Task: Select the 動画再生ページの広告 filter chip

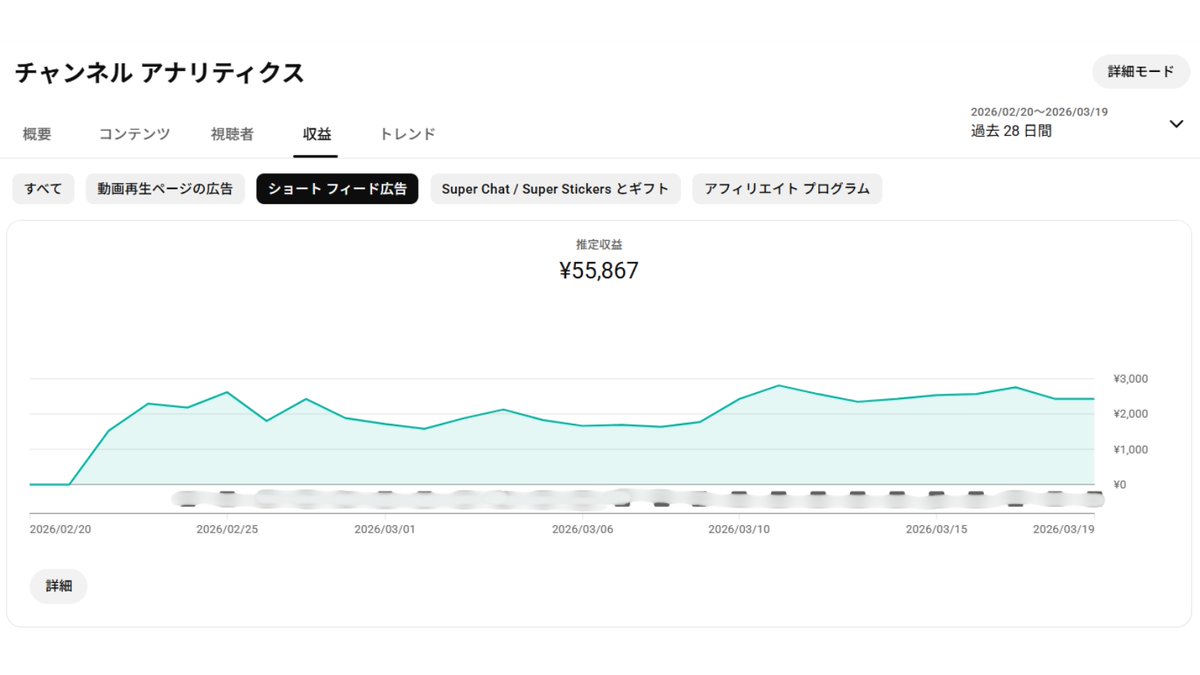Action: click(x=165, y=189)
